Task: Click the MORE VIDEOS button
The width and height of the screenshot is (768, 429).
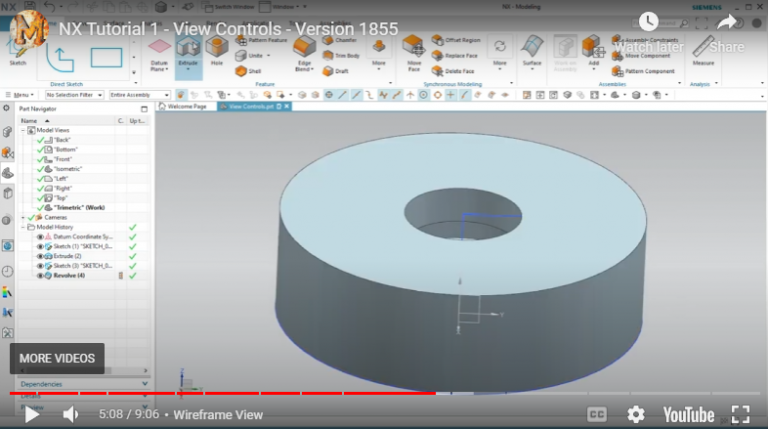Action: [57, 358]
